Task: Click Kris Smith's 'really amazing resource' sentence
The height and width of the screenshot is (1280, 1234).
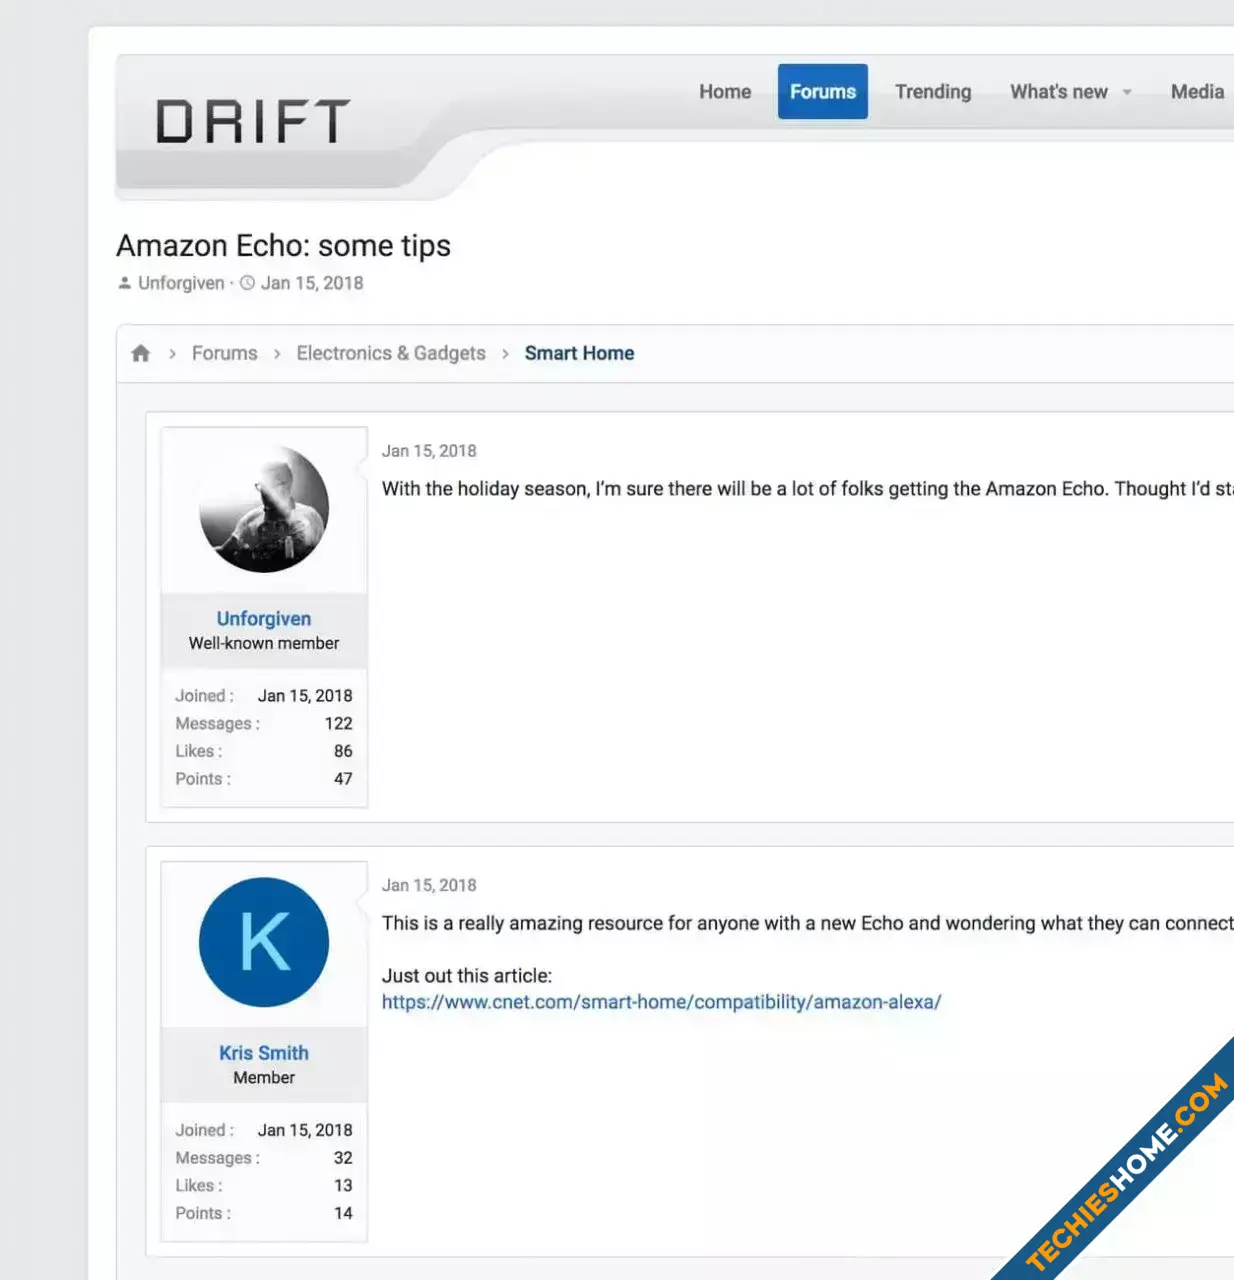Action: [808, 923]
